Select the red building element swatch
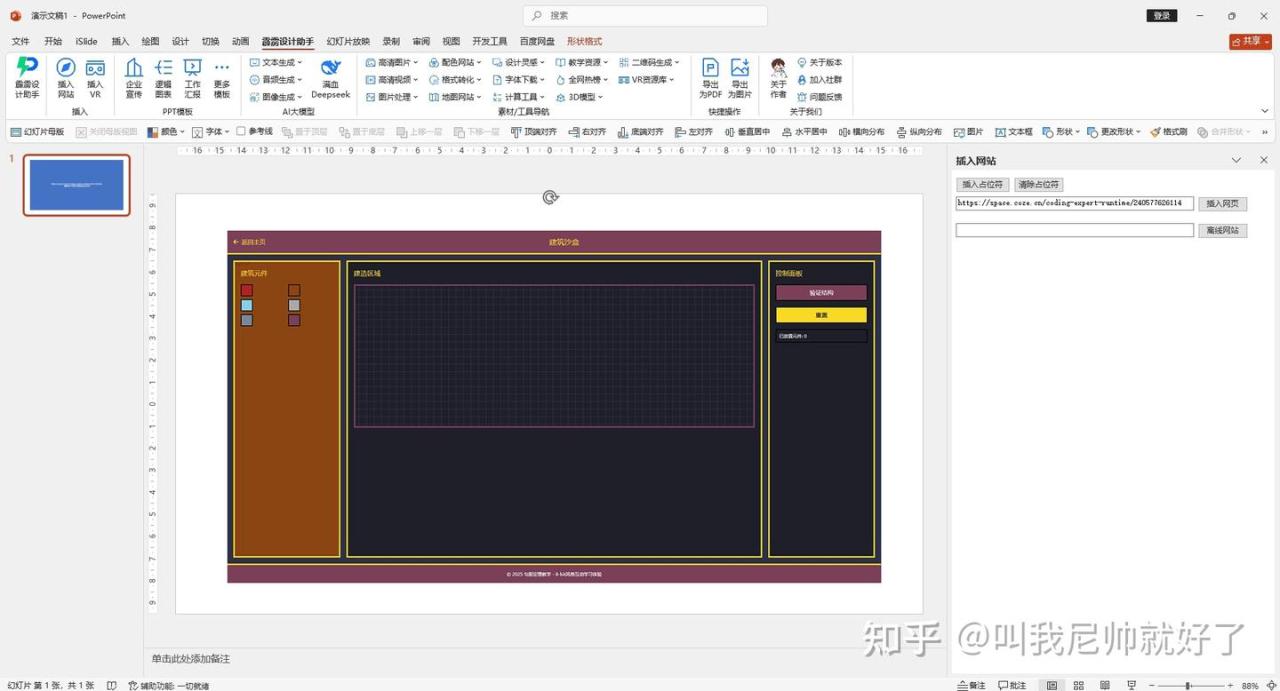The image size is (1280, 691). point(247,290)
